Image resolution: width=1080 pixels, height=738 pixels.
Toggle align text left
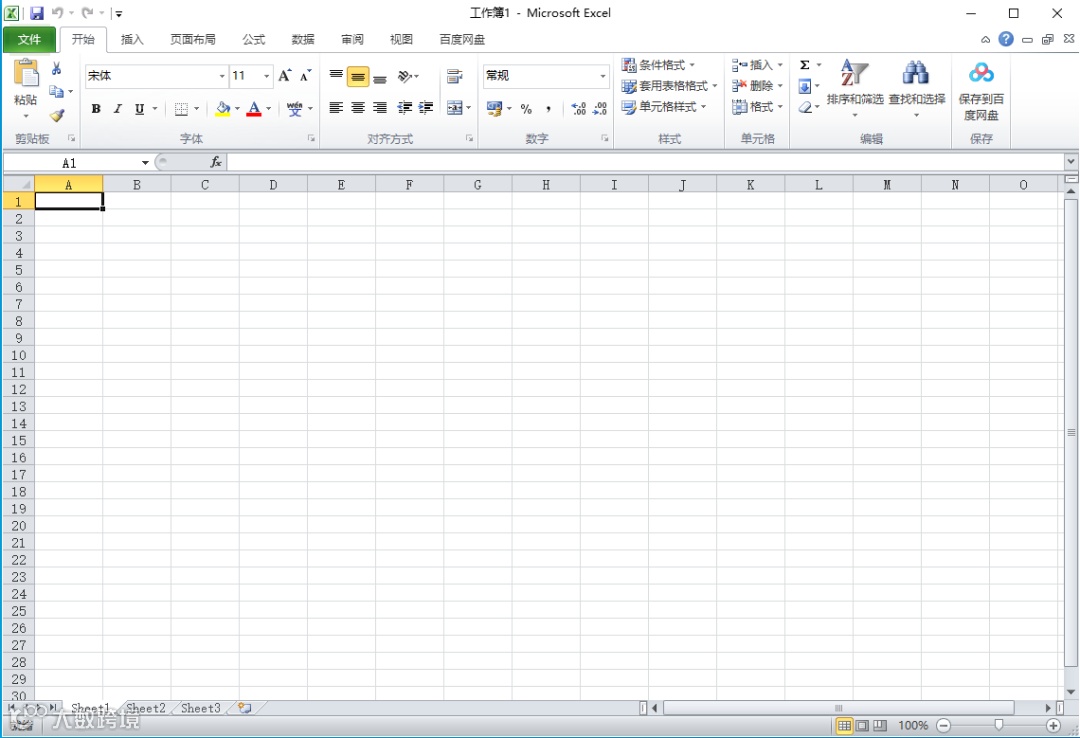[335, 107]
